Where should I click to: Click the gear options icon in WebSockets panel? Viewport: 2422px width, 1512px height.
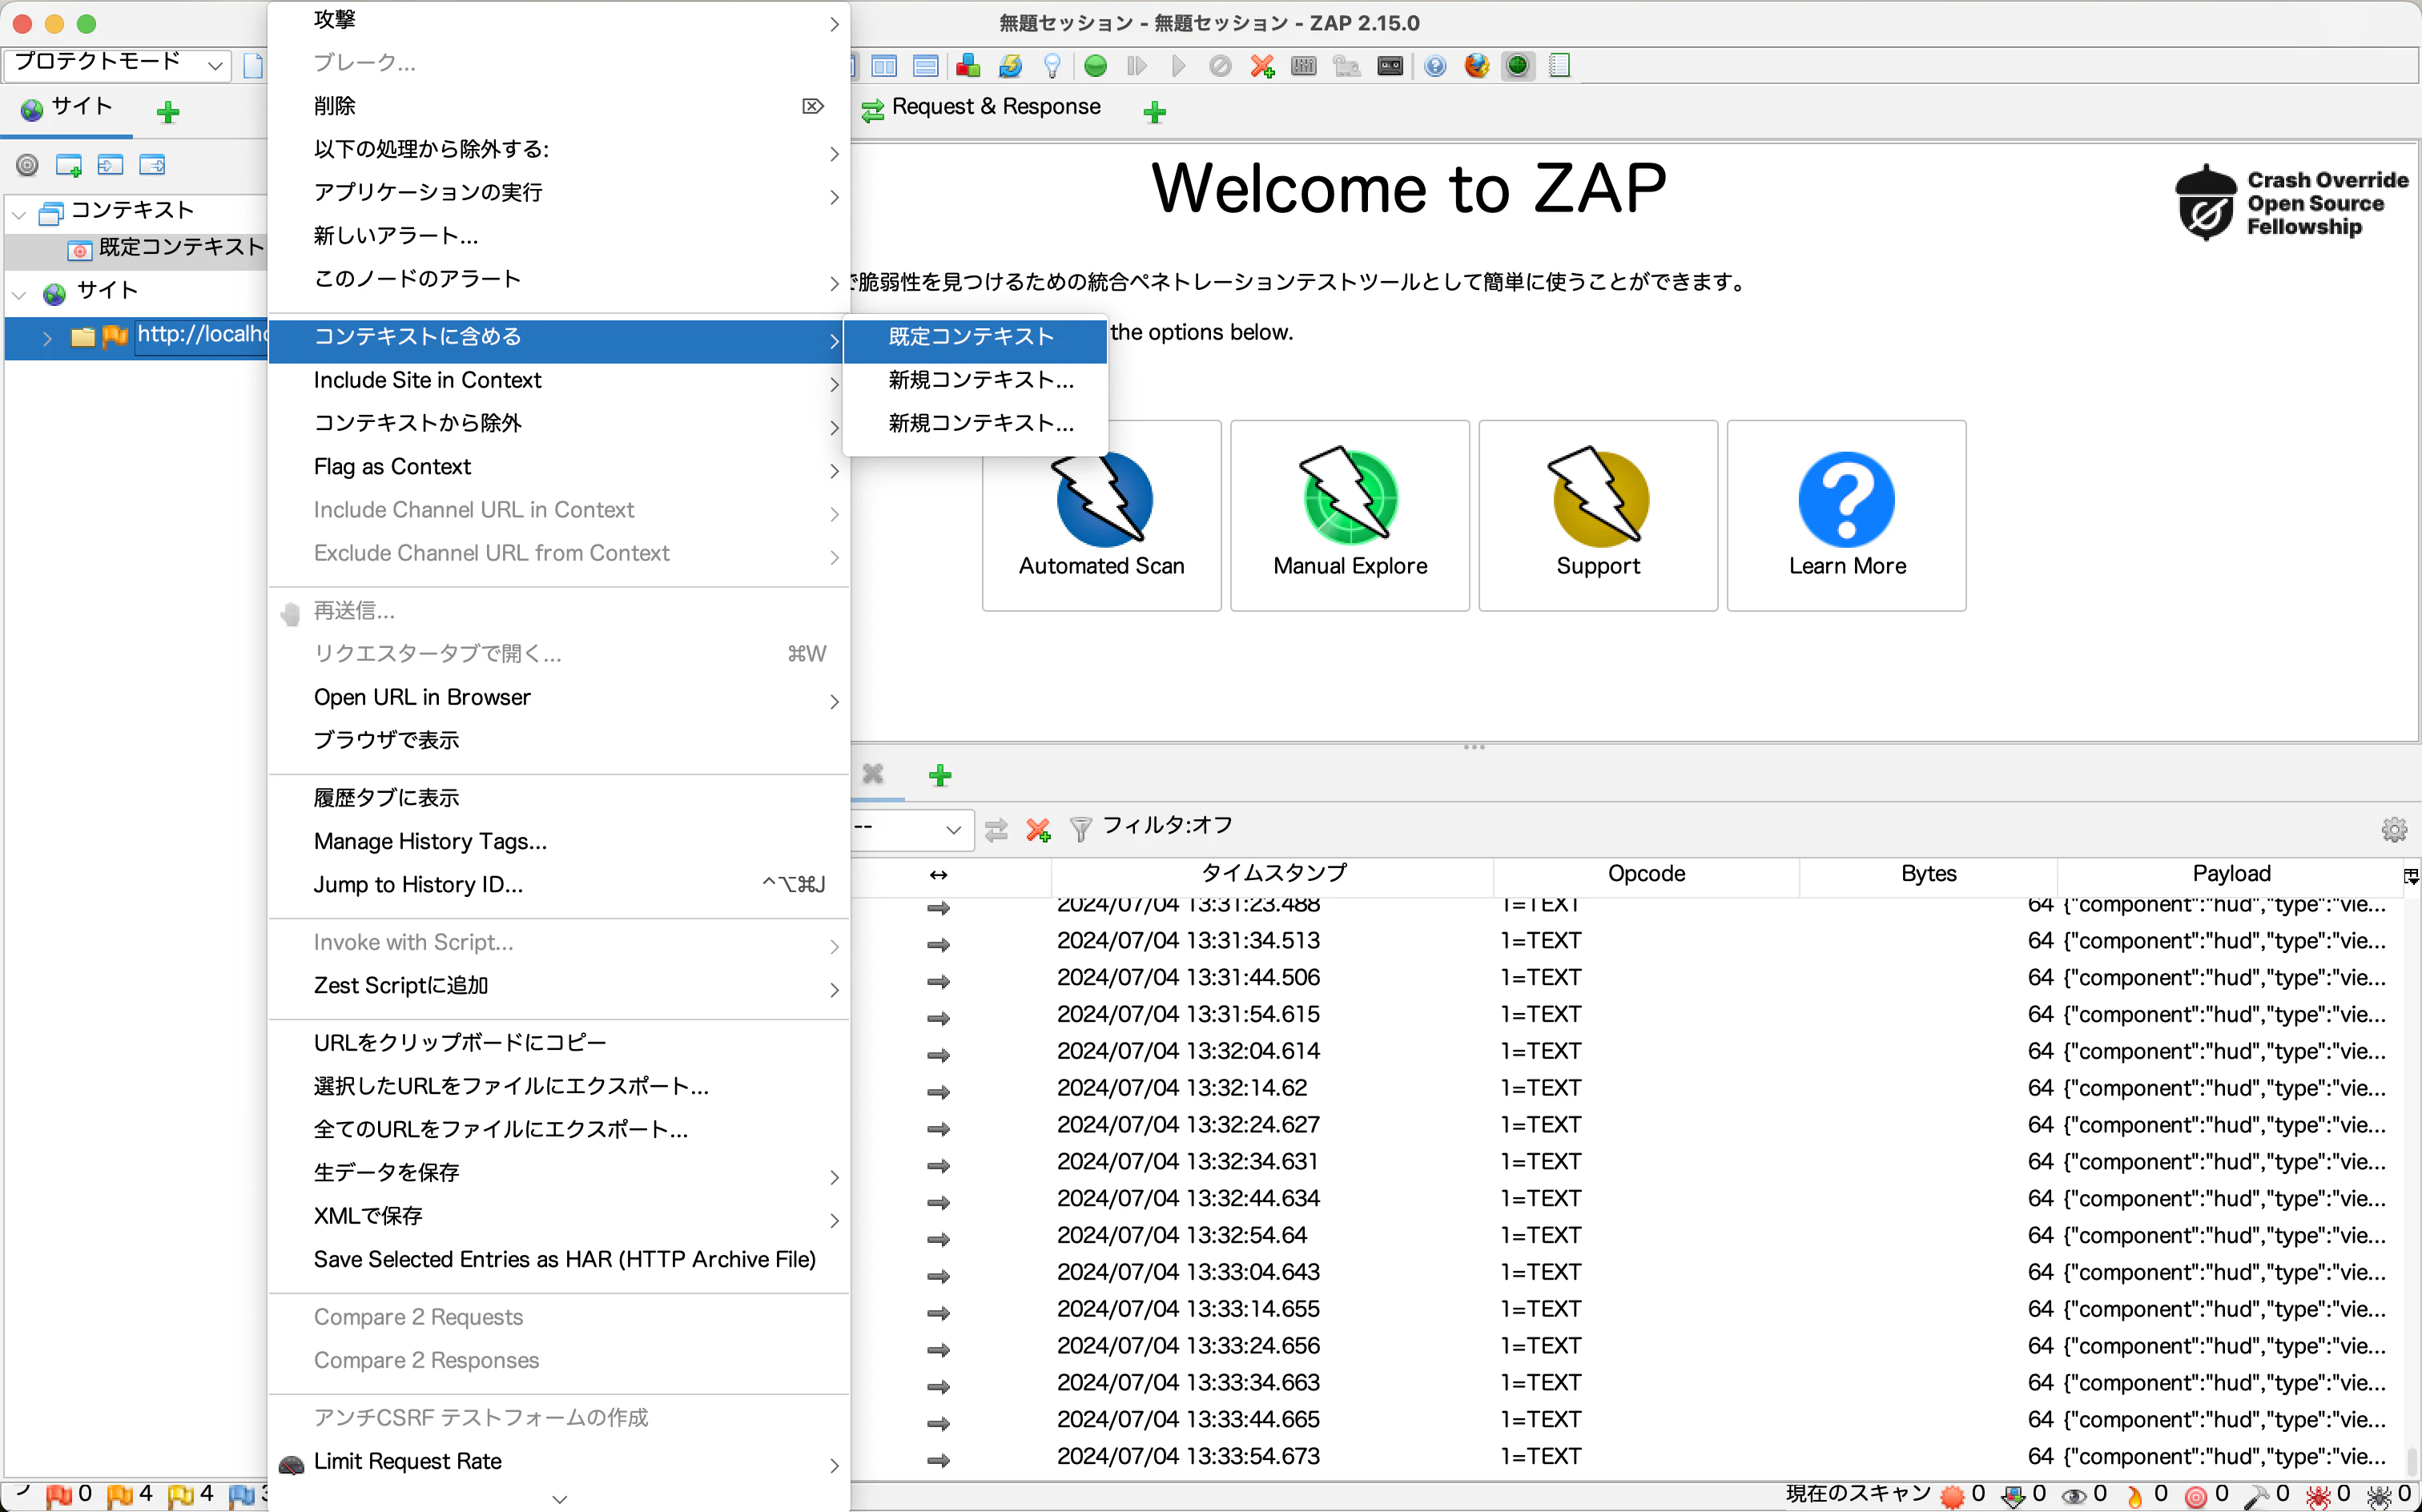[x=2393, y=828]
